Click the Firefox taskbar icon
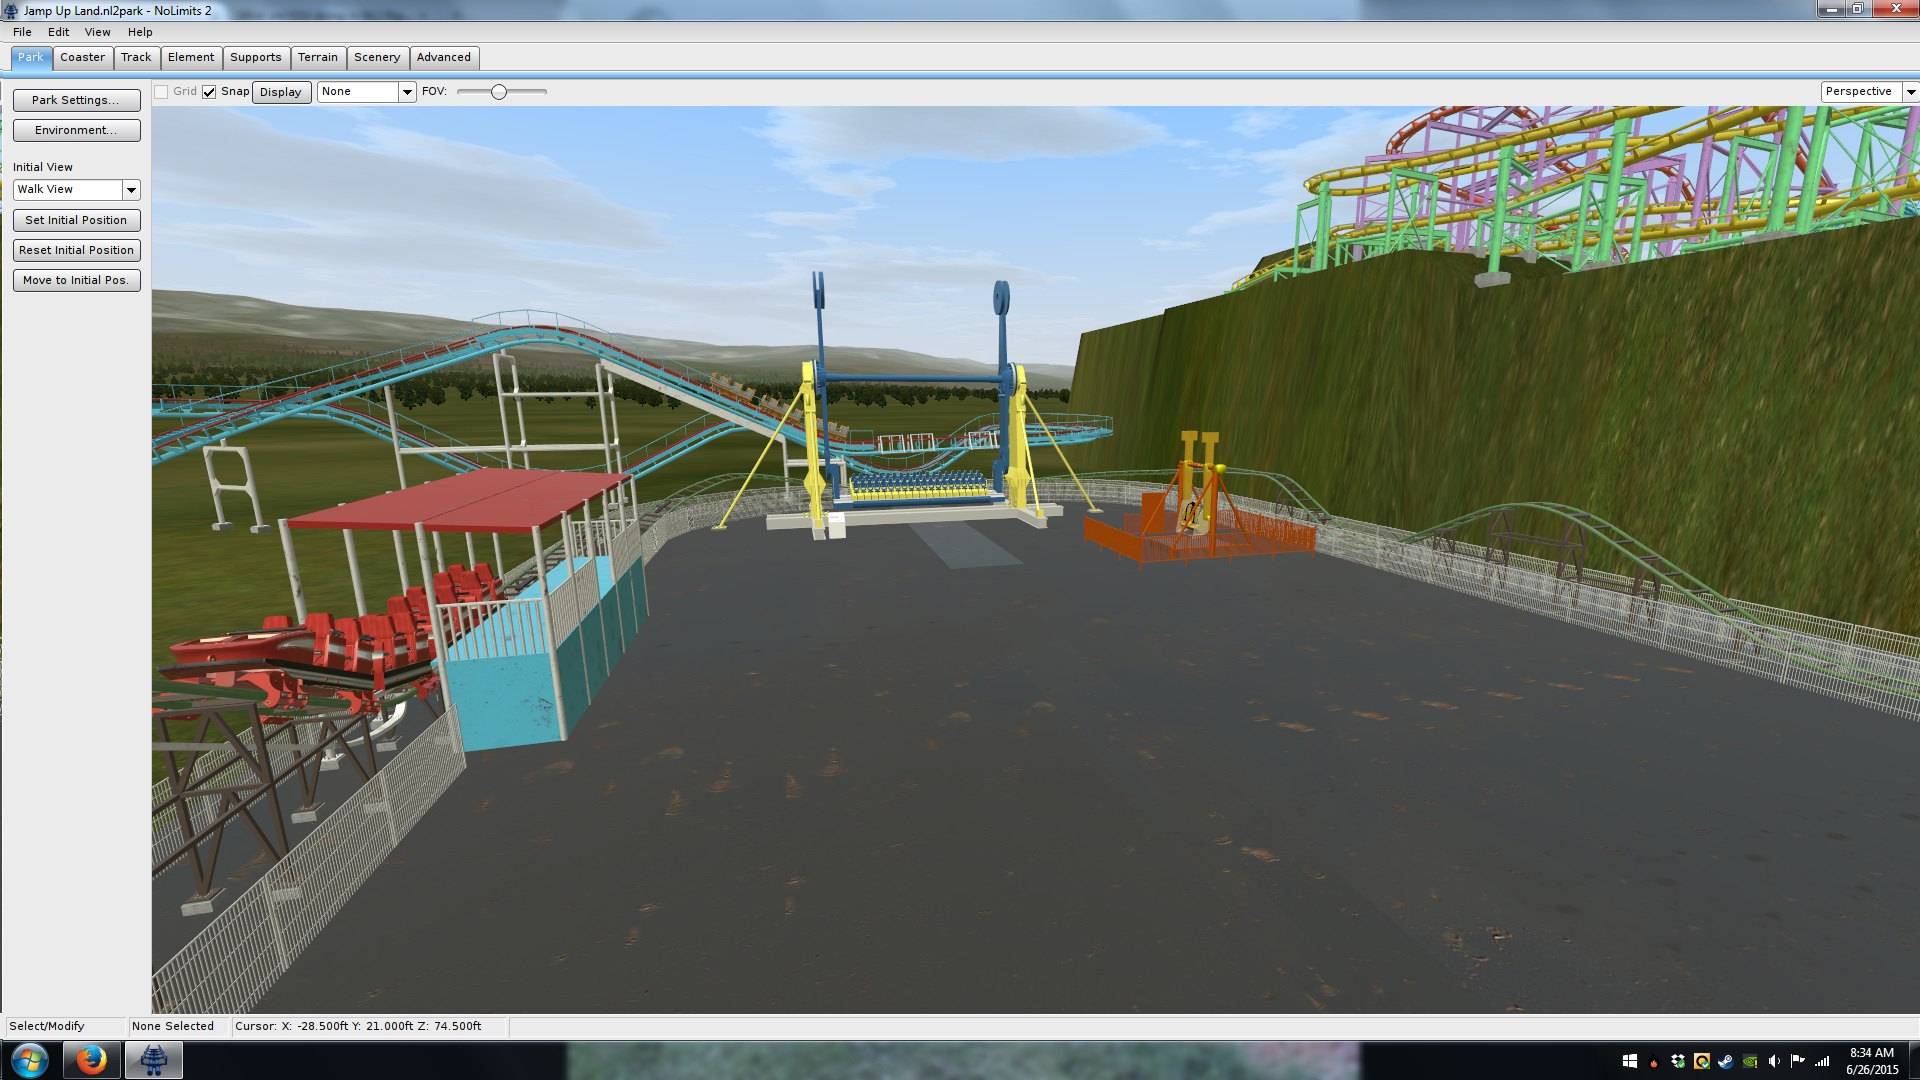This screenshot has height=1080, width=1920. click(x=91, y=1060)
